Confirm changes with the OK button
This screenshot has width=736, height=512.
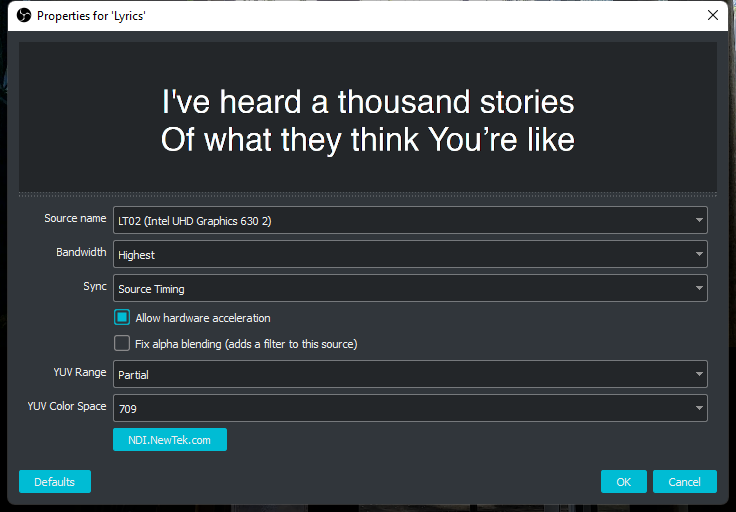(624, 481)
